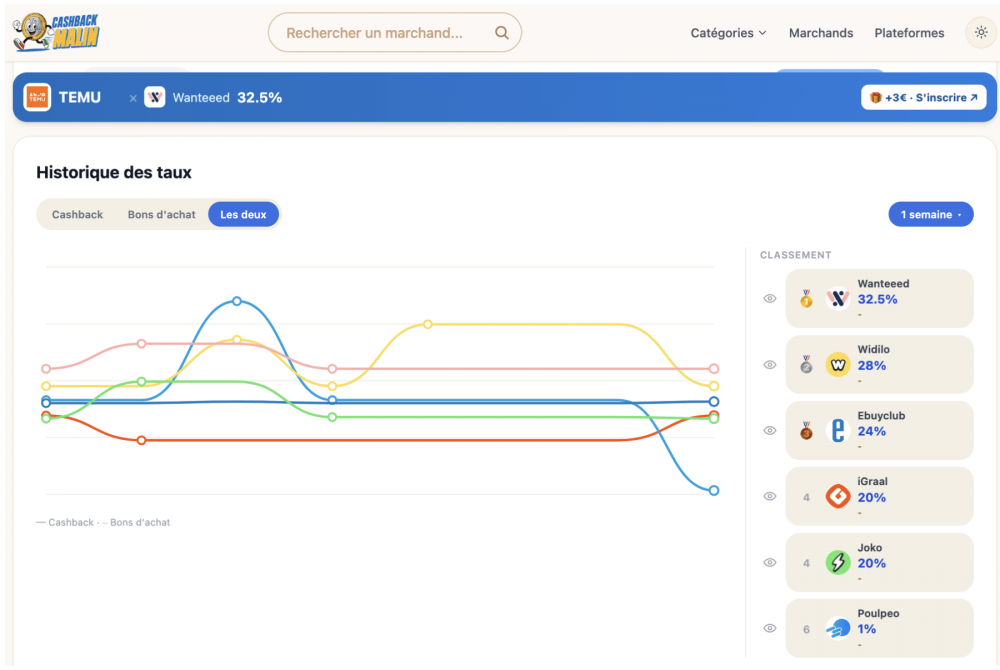The image size is (1000, 670).
Task: Click the orange curve dip point
Action: (142, 441)
